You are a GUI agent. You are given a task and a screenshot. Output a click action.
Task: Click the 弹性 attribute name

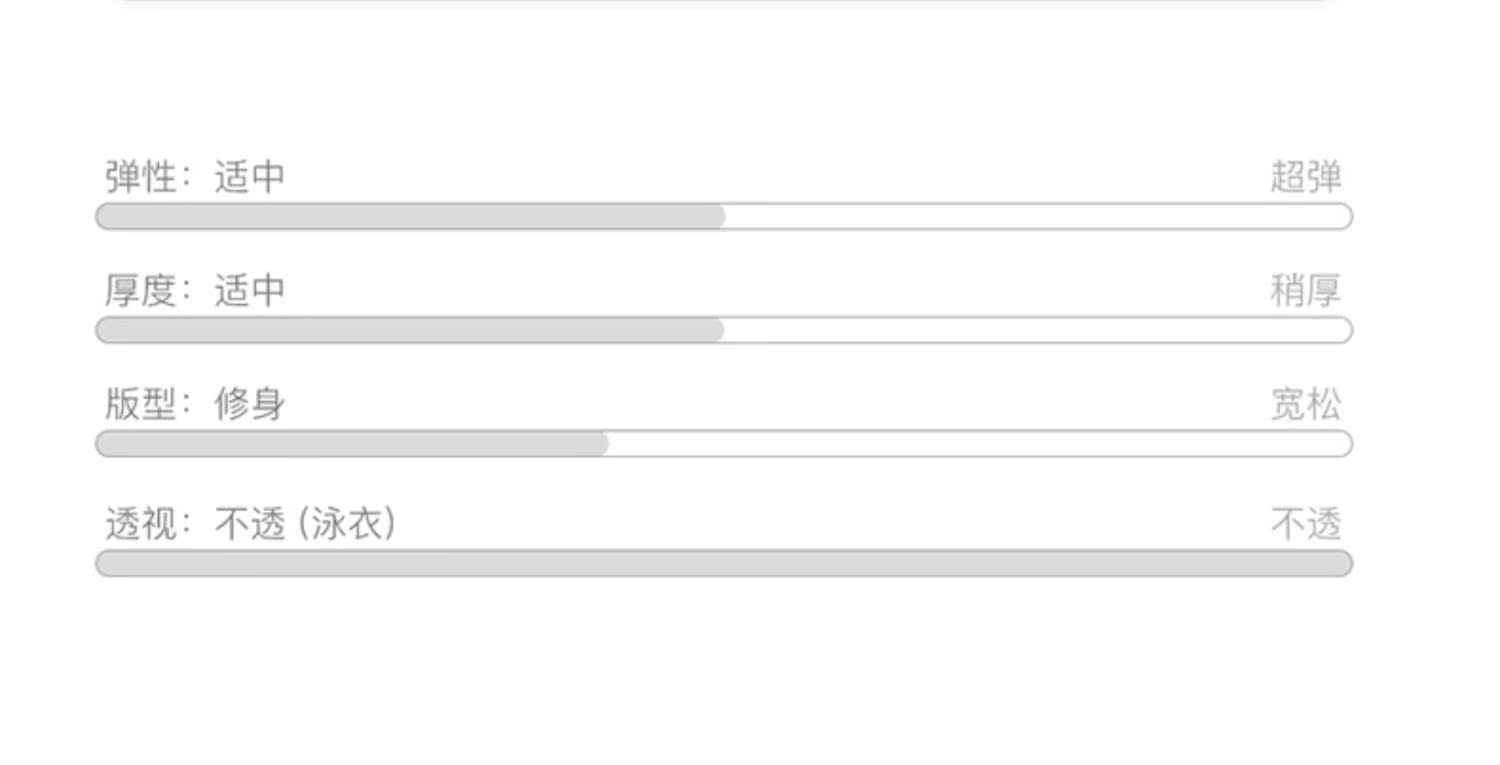[x=141, y=177]
